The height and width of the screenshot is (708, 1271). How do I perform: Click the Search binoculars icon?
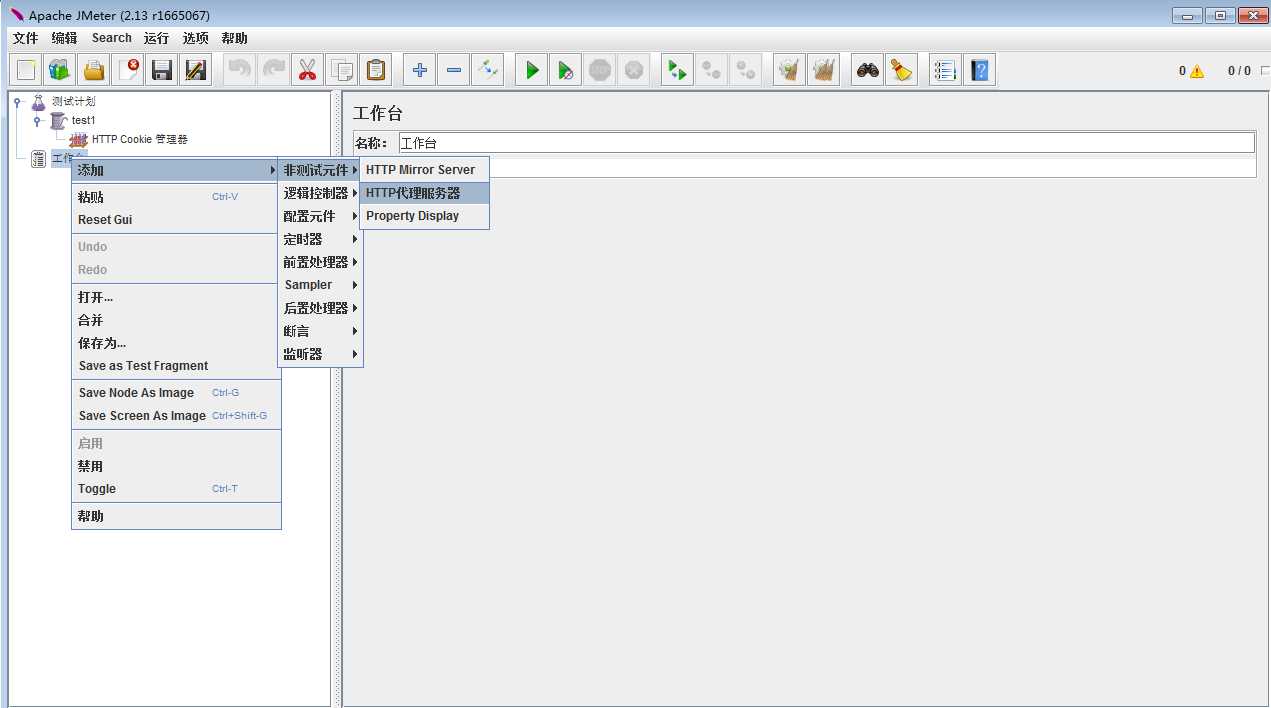(x=867, y=70)
